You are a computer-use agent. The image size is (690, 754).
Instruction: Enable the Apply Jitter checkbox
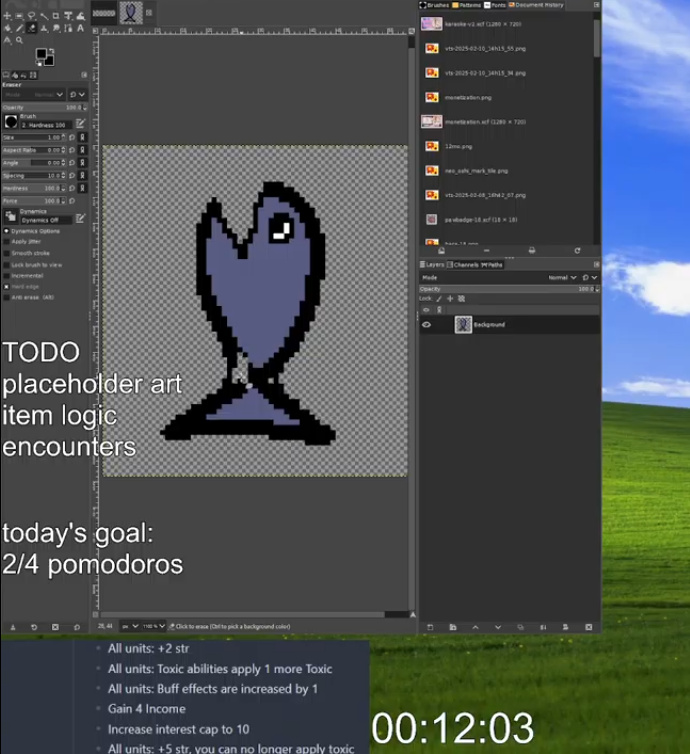pos(6,241)
